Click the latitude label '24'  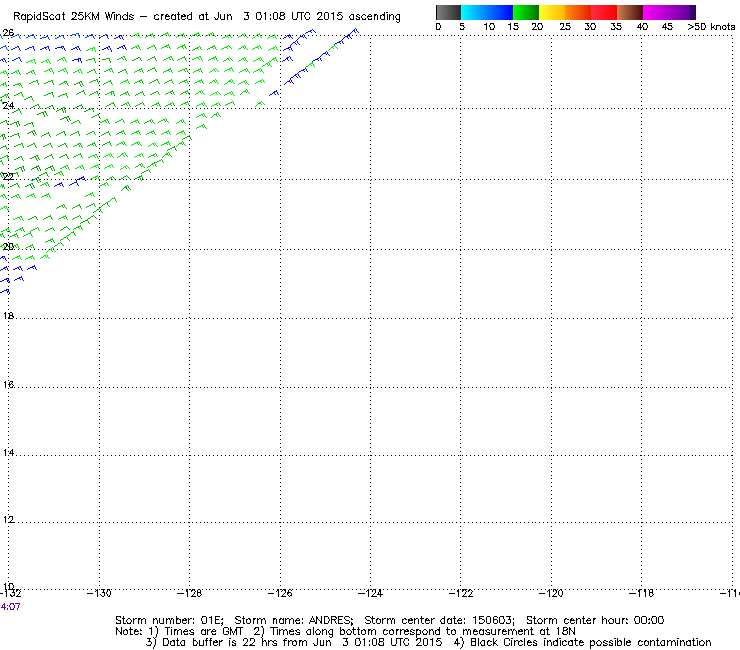tap(8, 106)
